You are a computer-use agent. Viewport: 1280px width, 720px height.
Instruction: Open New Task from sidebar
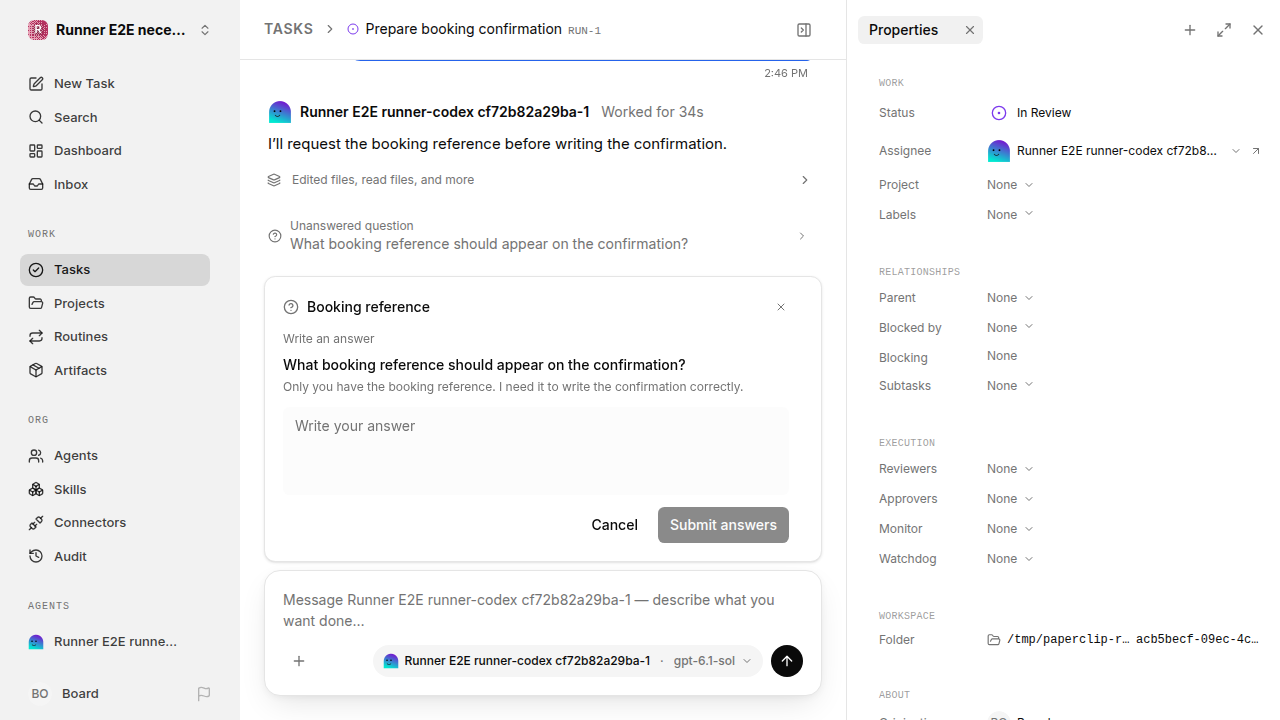115,84
